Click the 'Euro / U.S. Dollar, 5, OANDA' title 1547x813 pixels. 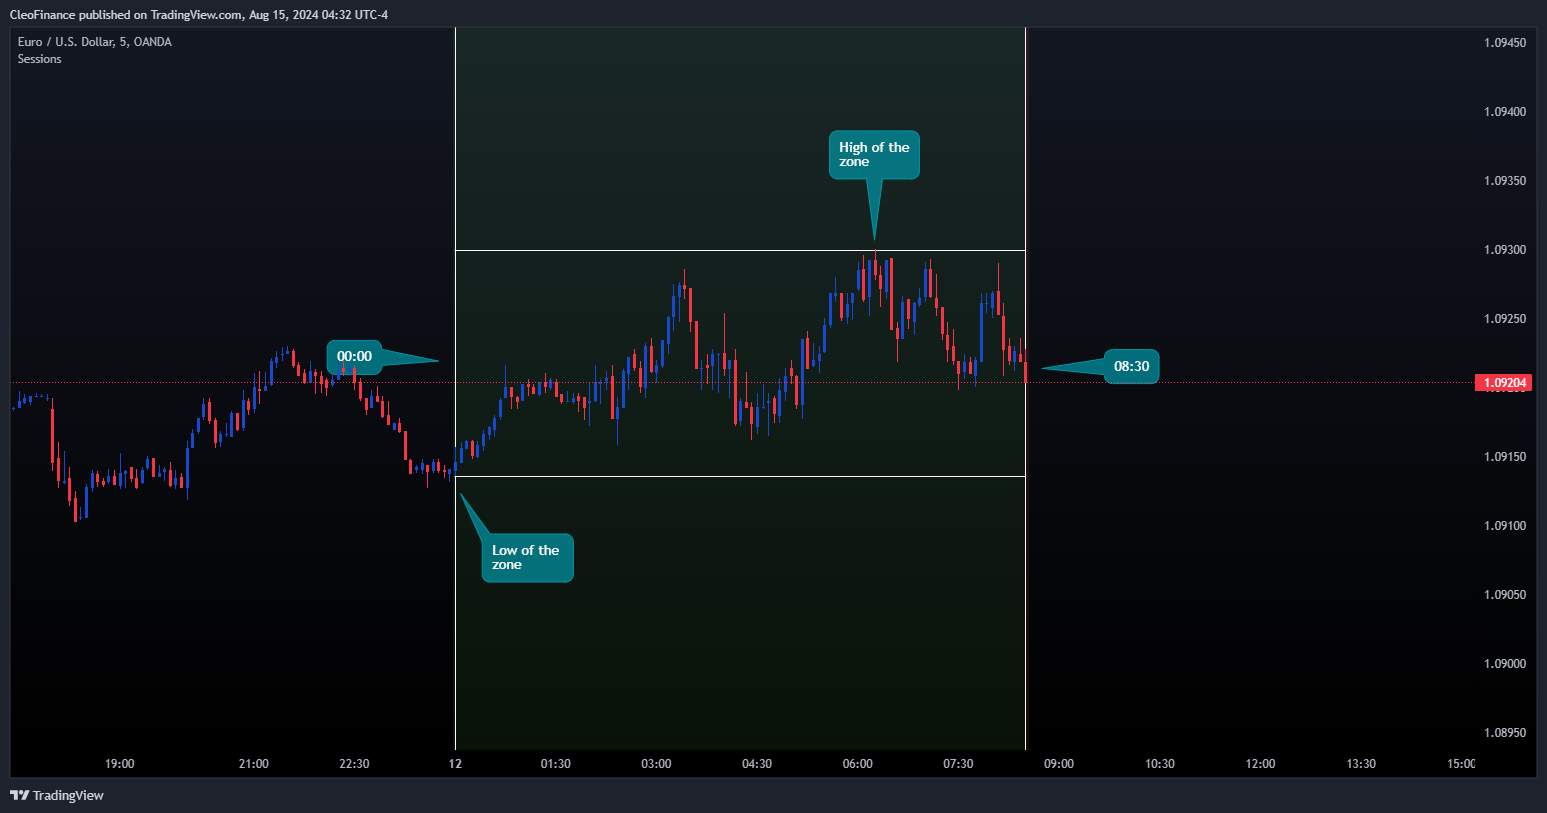tap(95, 42)
